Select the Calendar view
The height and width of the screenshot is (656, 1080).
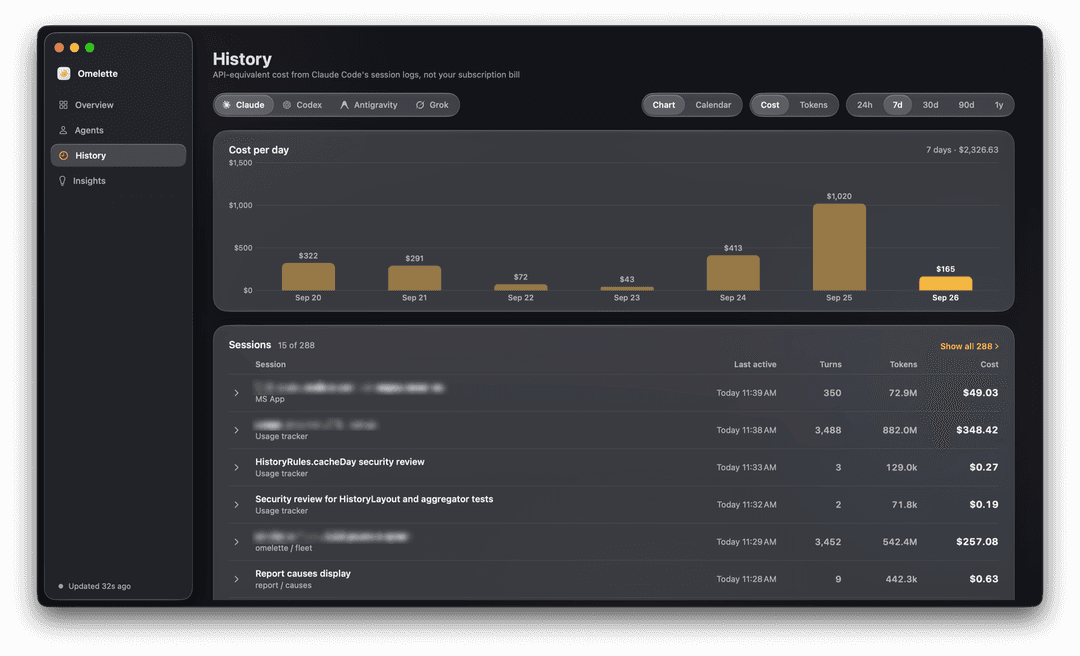point(713,105)
